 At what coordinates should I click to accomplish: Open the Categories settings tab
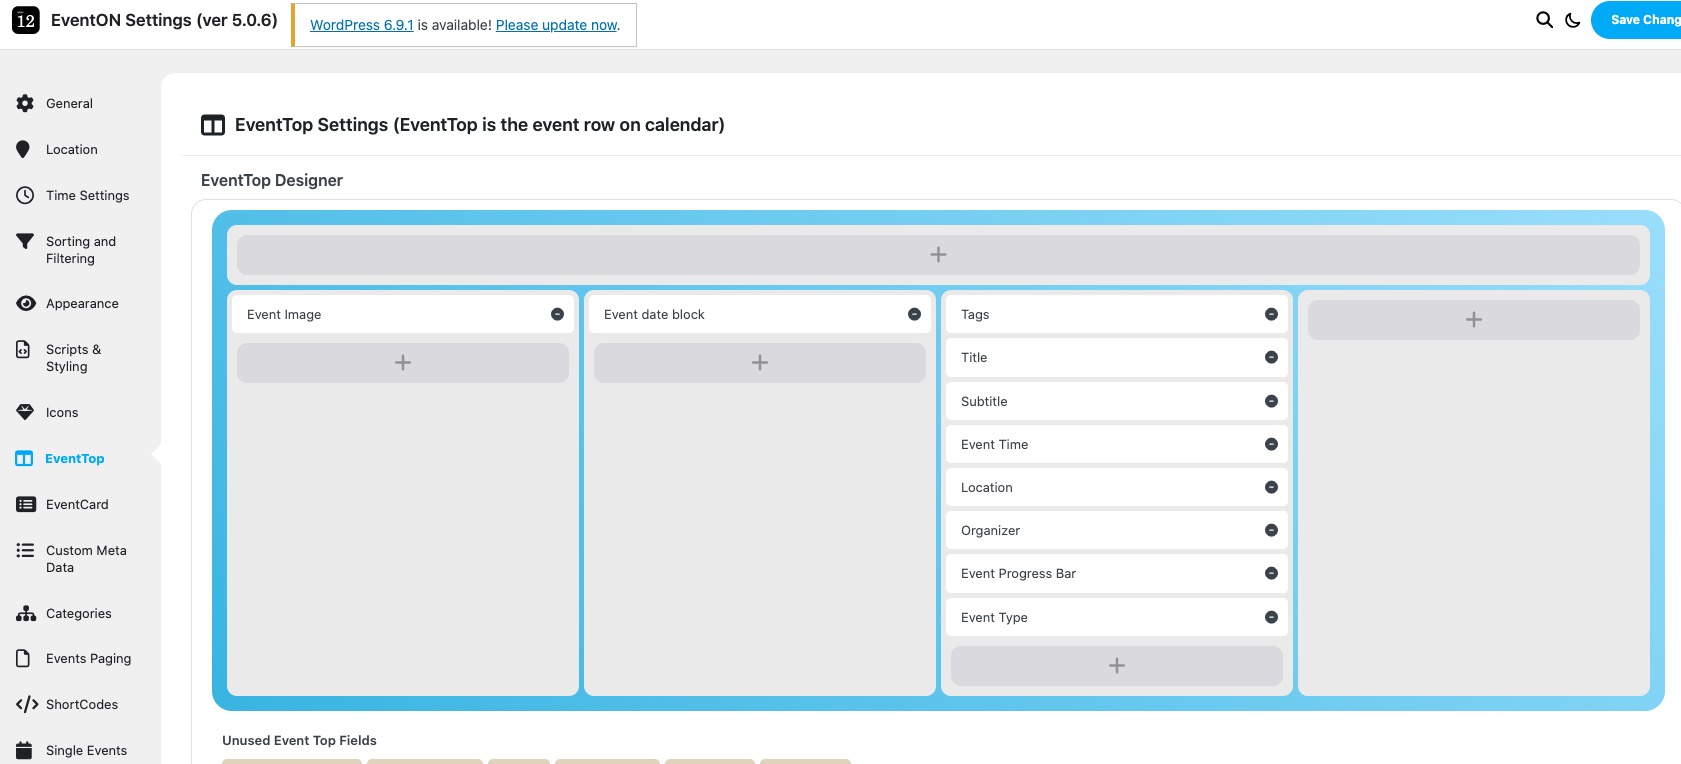(78, 613)
